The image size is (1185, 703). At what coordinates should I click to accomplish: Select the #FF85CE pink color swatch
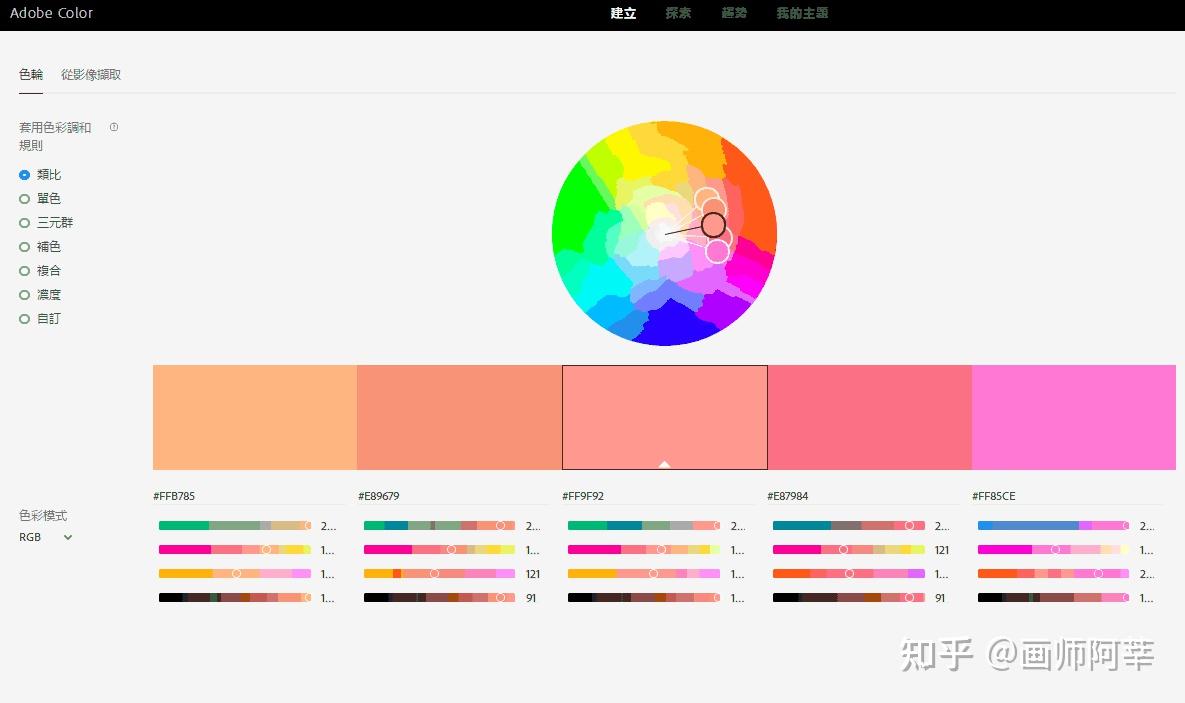click(1074, 417)
